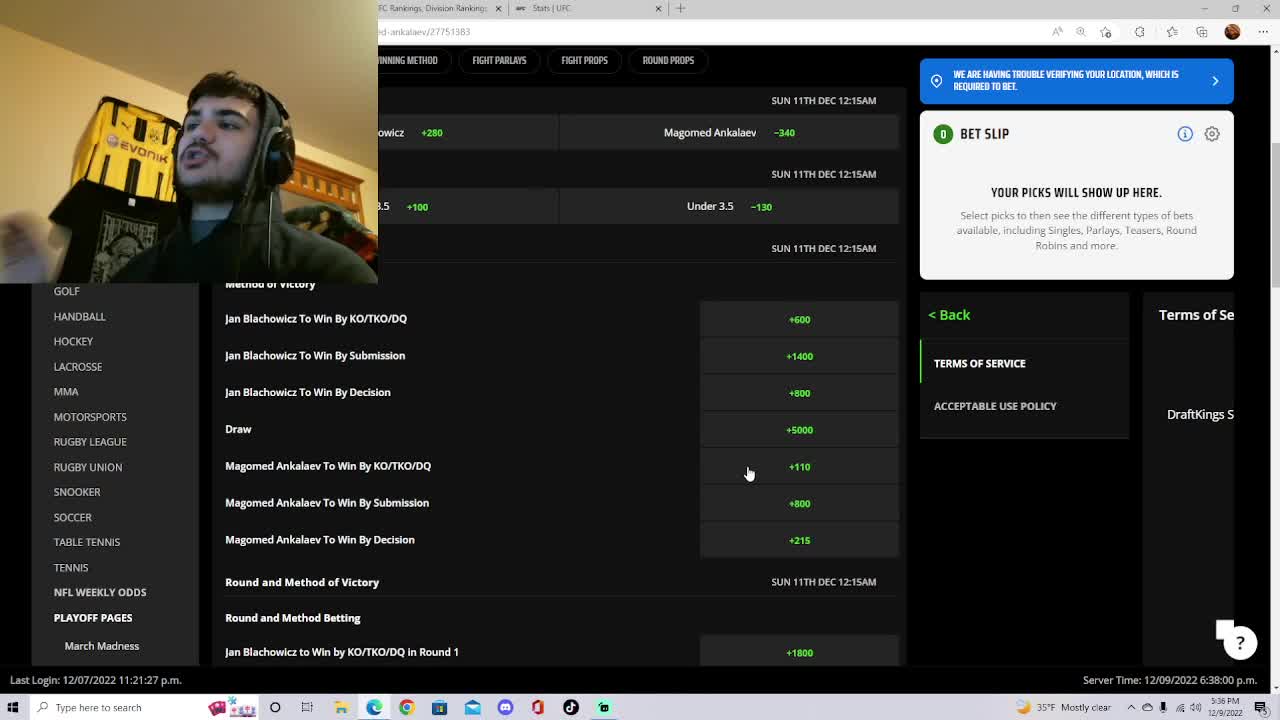Open browser Settings and more menu
Screen dimensions: 1280x720
1261,32
